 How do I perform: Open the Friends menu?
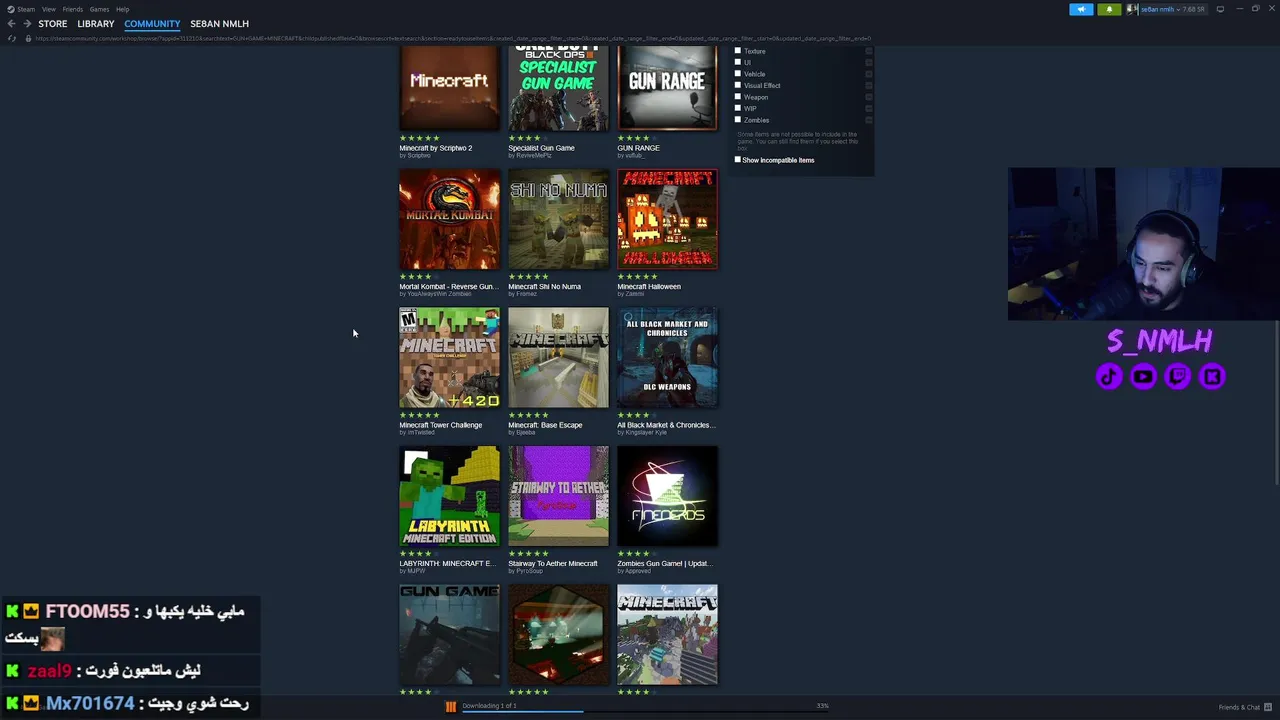(x=73, y=9)
